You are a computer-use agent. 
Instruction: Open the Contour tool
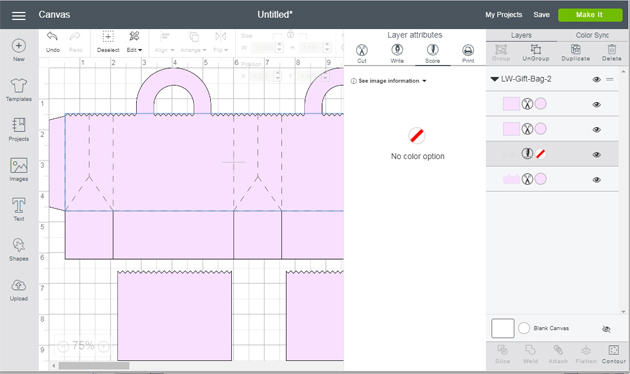click(614, 354)
